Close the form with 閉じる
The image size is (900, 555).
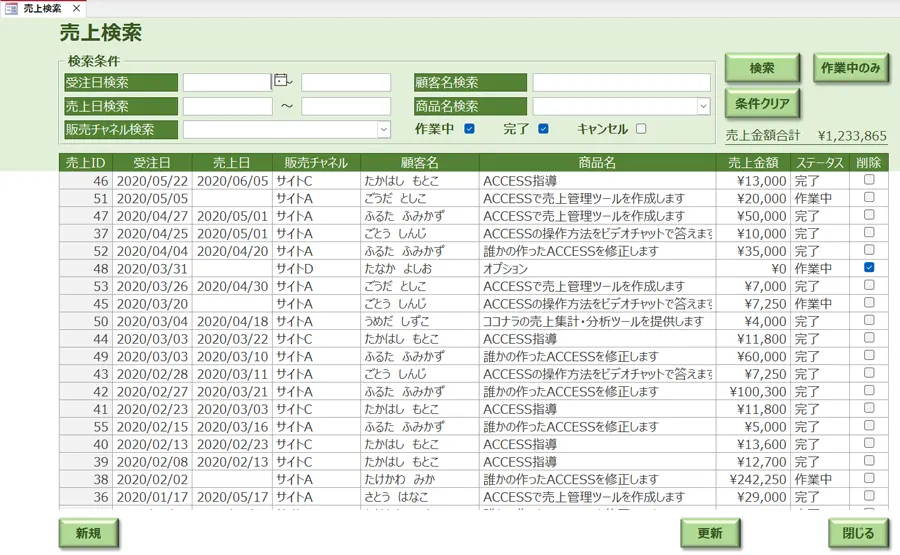point(857,534)
